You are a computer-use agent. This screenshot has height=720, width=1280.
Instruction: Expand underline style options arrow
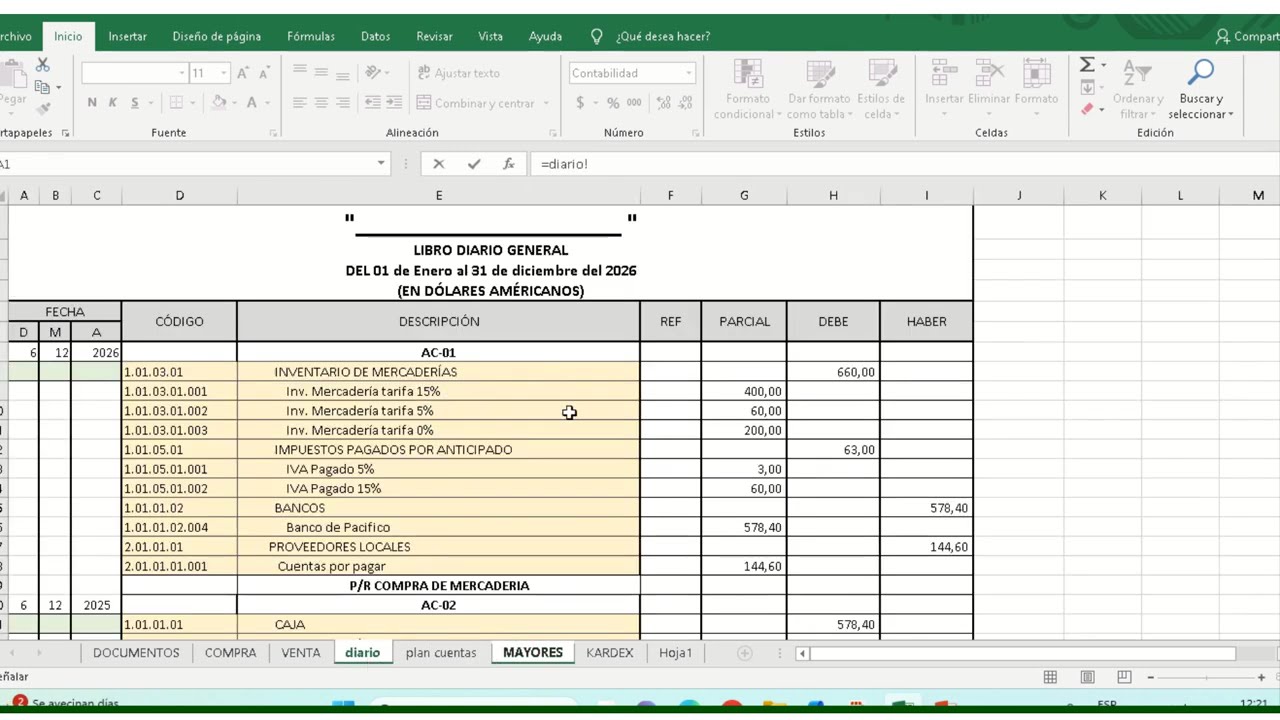(x=151, y=103)
